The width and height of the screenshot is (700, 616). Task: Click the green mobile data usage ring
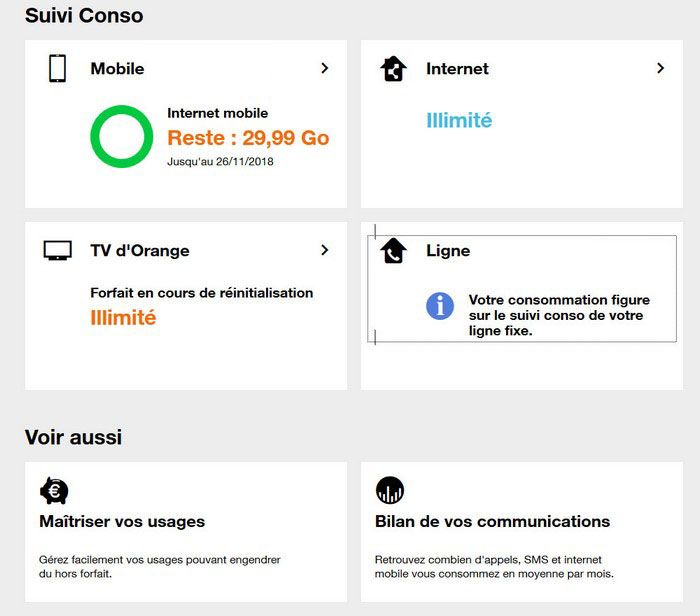121,137
